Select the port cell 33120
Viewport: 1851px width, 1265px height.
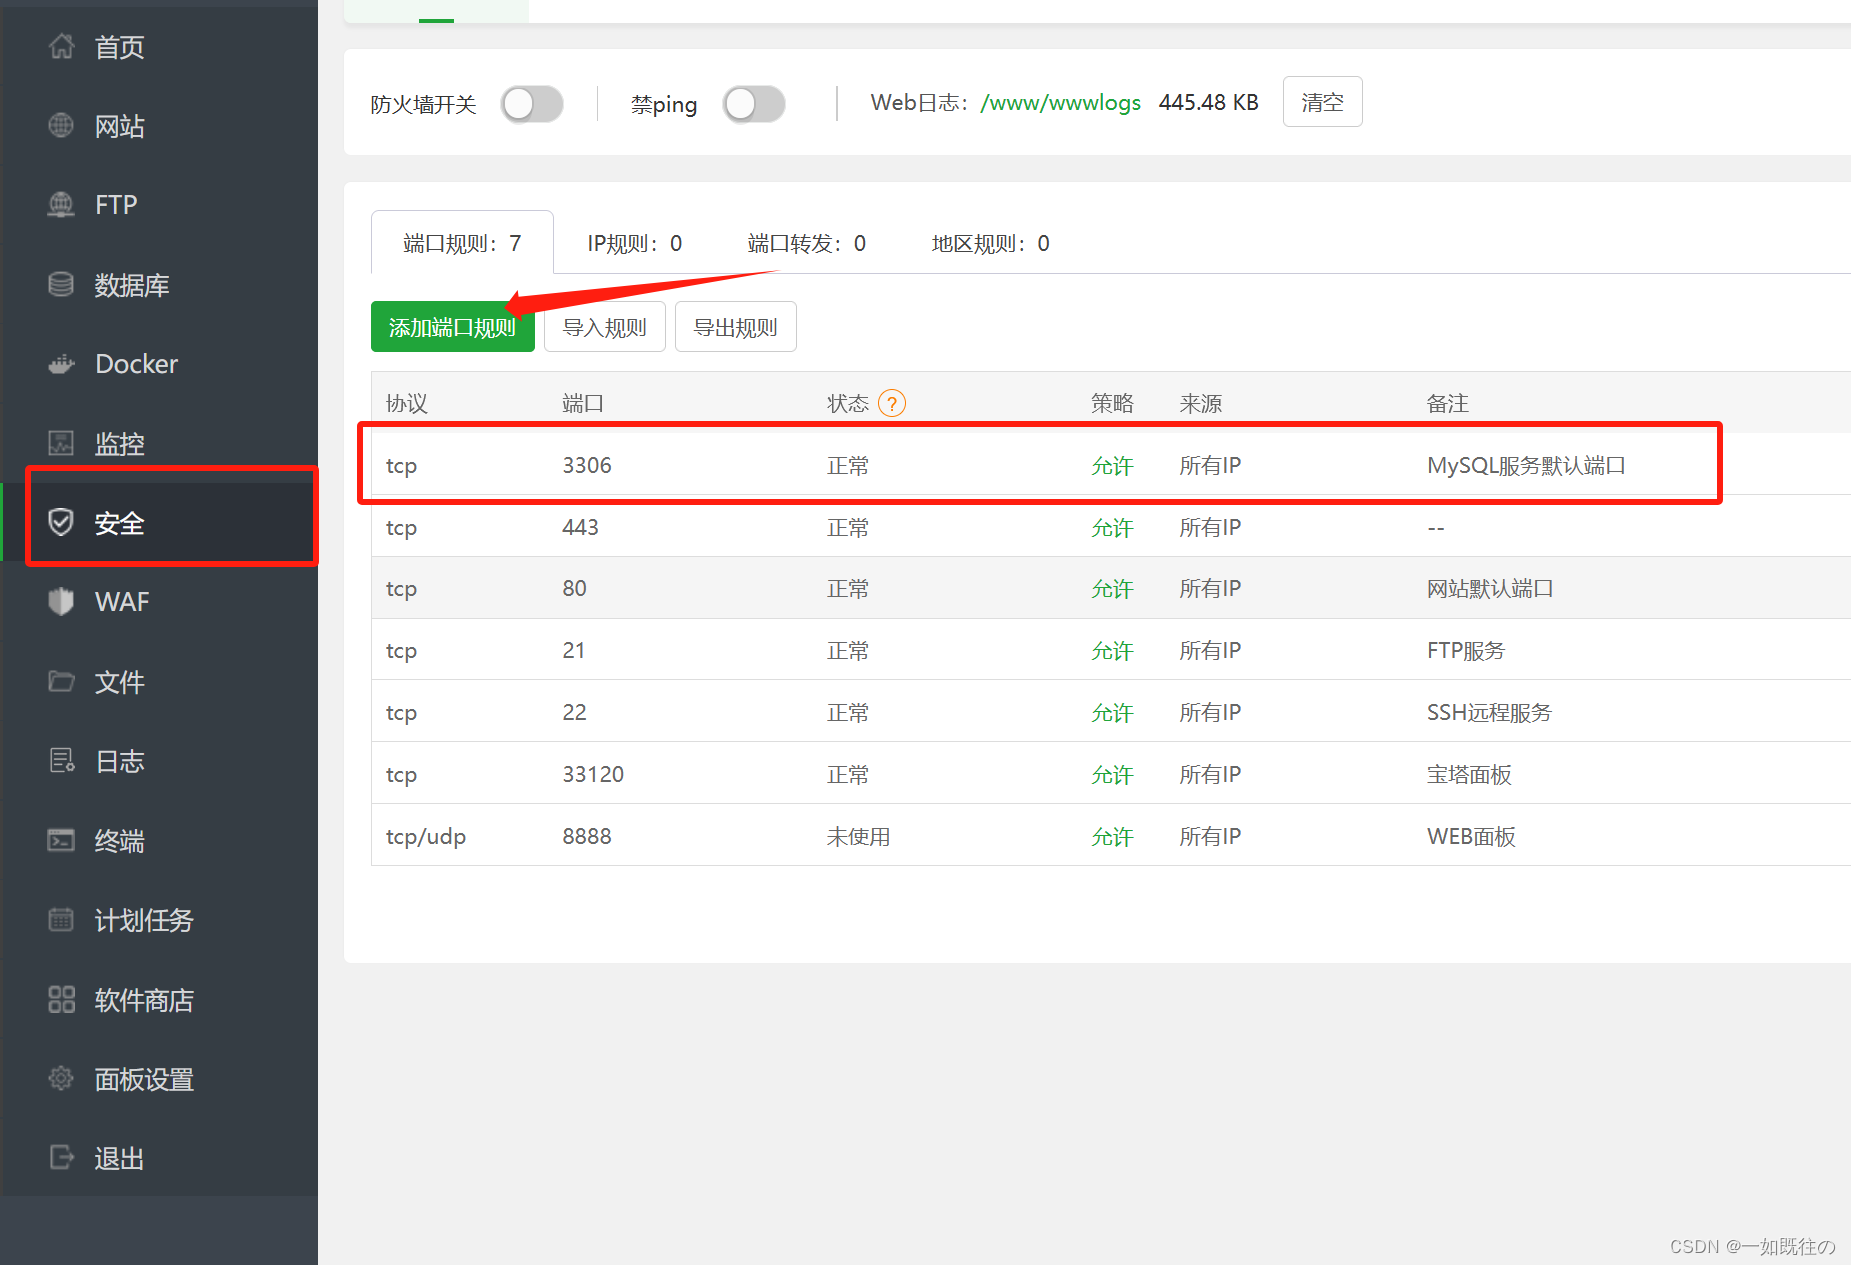(x=593, y=774)
